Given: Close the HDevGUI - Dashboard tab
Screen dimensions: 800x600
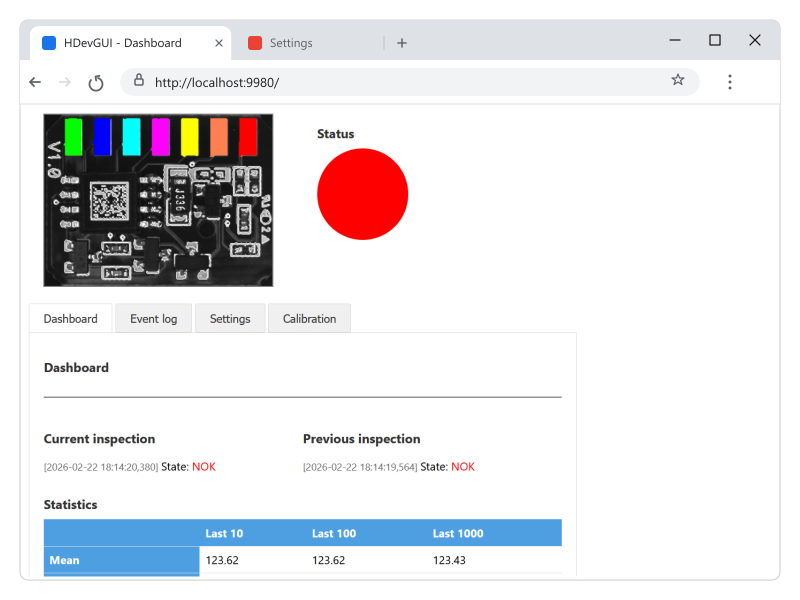Looking at the screenshot, I should coord(218,42).
